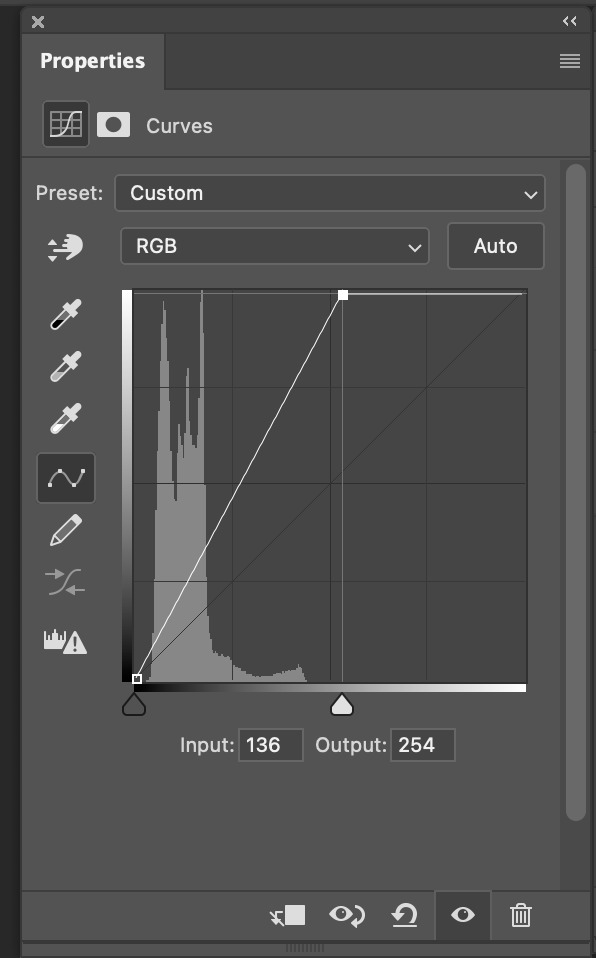Switch to the layer mask icon view
The height and width of the screenshot is (958, 596).
coord(114,125)
